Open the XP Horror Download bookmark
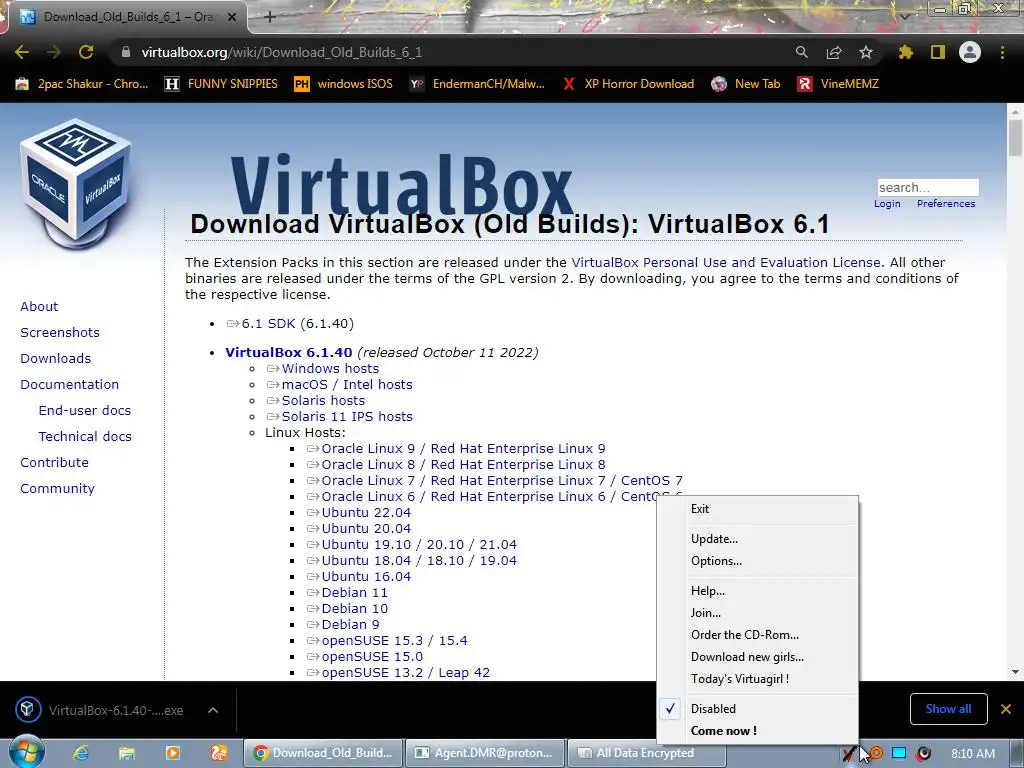This screenshot has height=768, width=1024. coord(628,84)
